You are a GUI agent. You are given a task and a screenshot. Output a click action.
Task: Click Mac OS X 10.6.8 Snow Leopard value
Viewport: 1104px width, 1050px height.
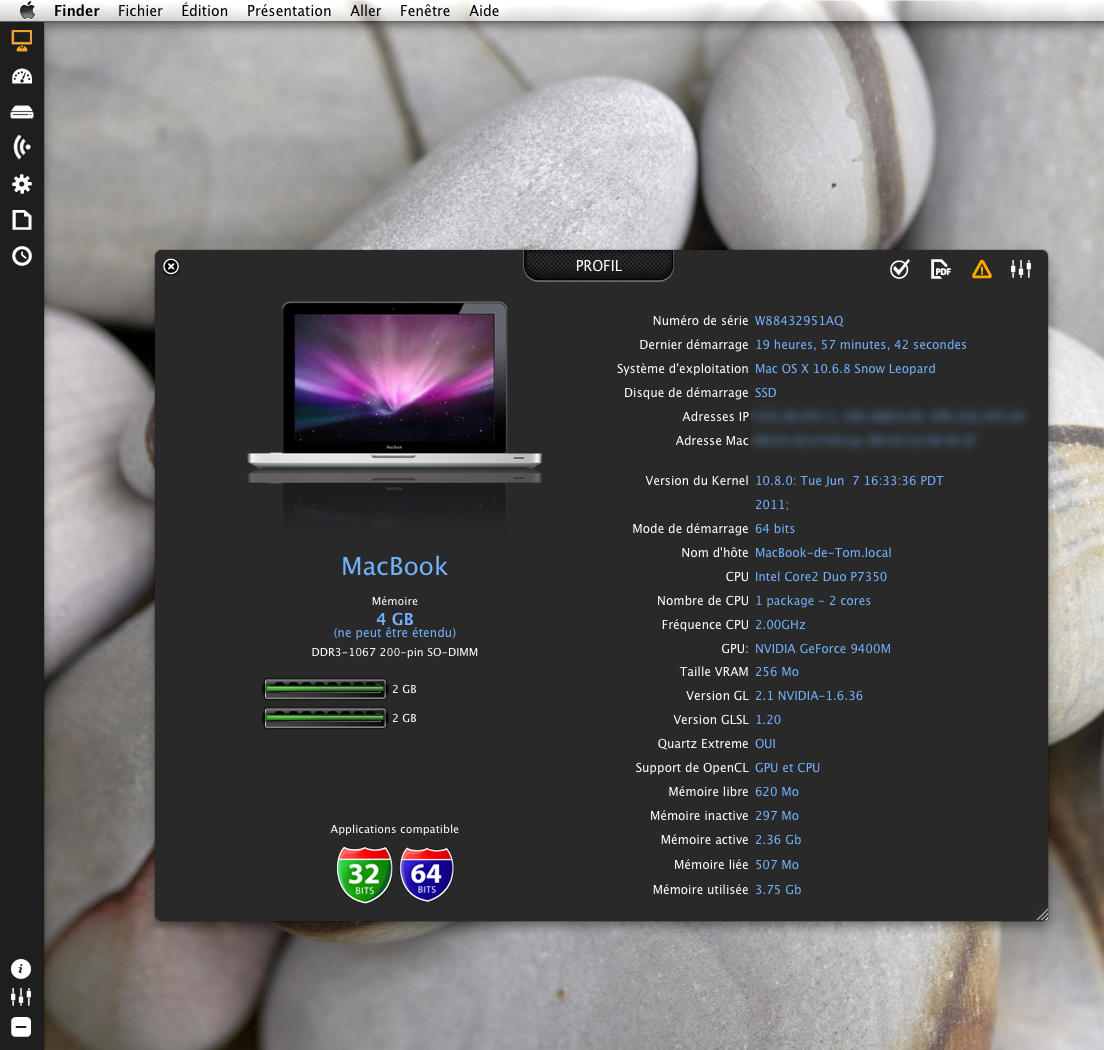[x=845, y=368]
